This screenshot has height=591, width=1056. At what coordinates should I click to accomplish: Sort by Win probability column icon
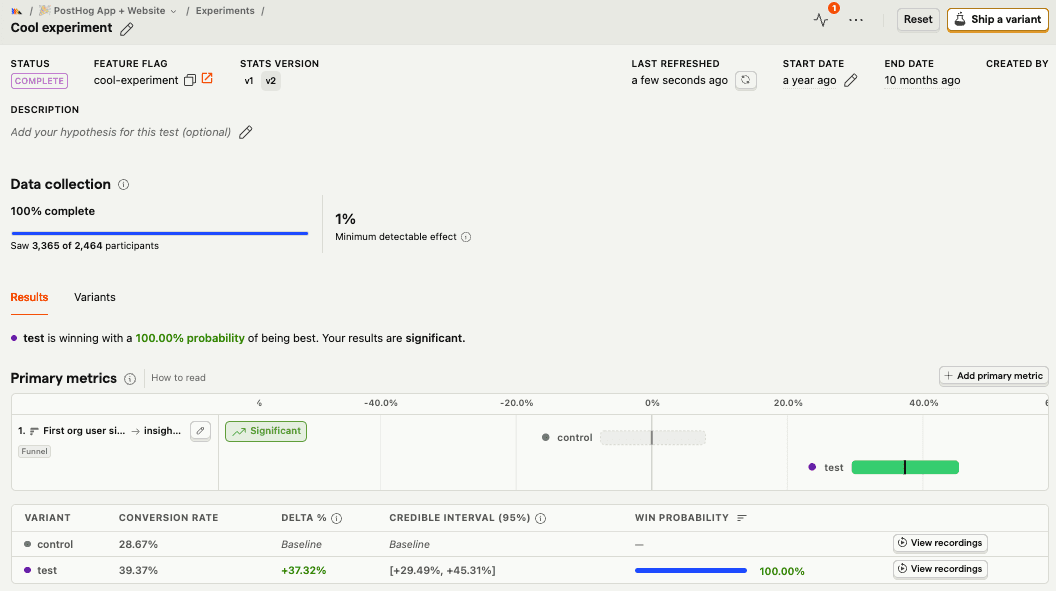741,518
